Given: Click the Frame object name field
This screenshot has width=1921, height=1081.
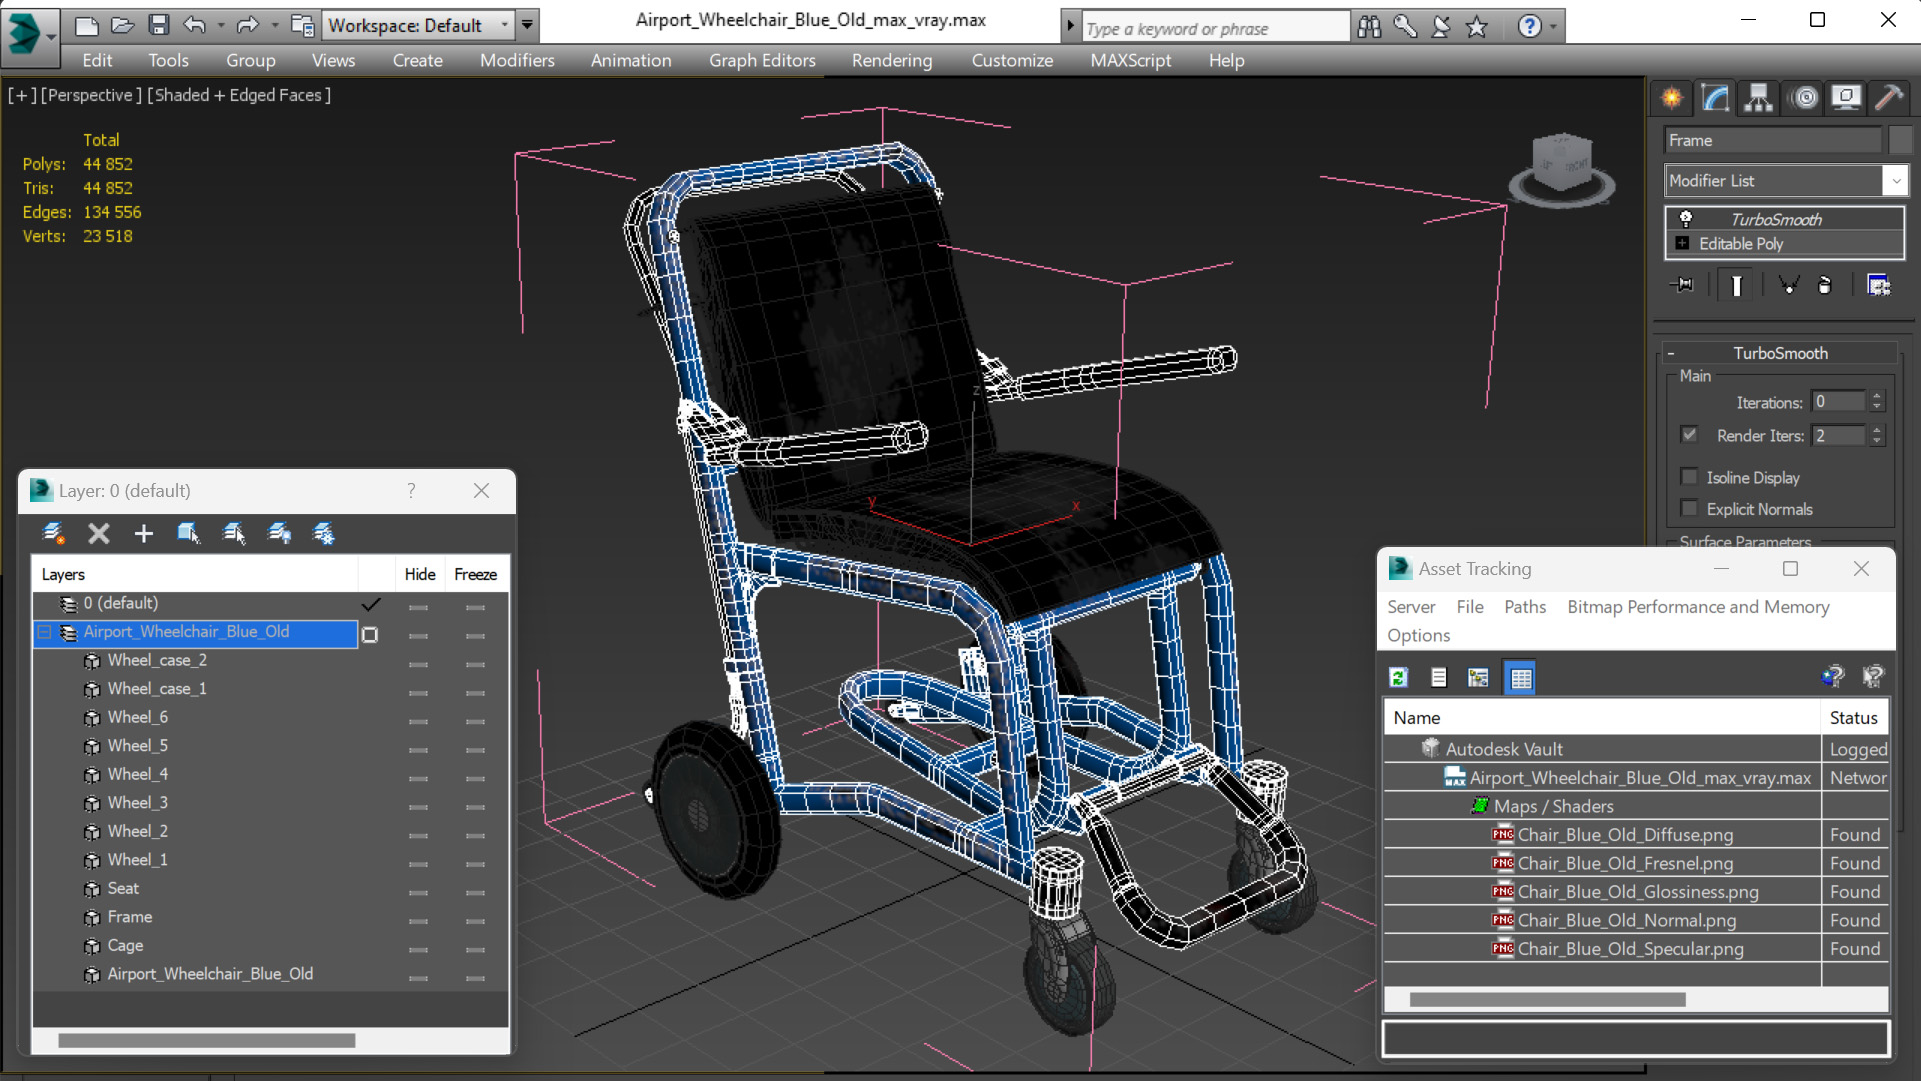Looking at the screenshot, I should click(1774, 140).
